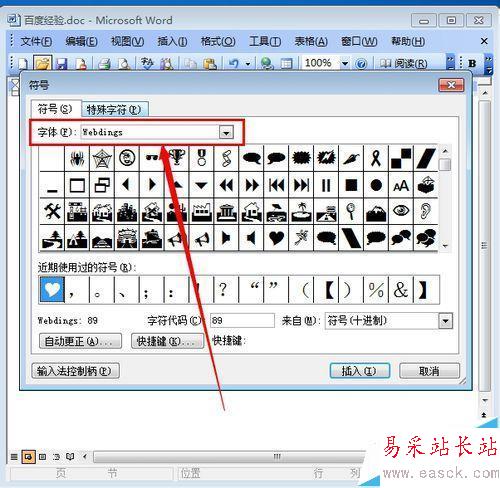Select the question mark recent symbol
The image size is (500, 488).
227,289
